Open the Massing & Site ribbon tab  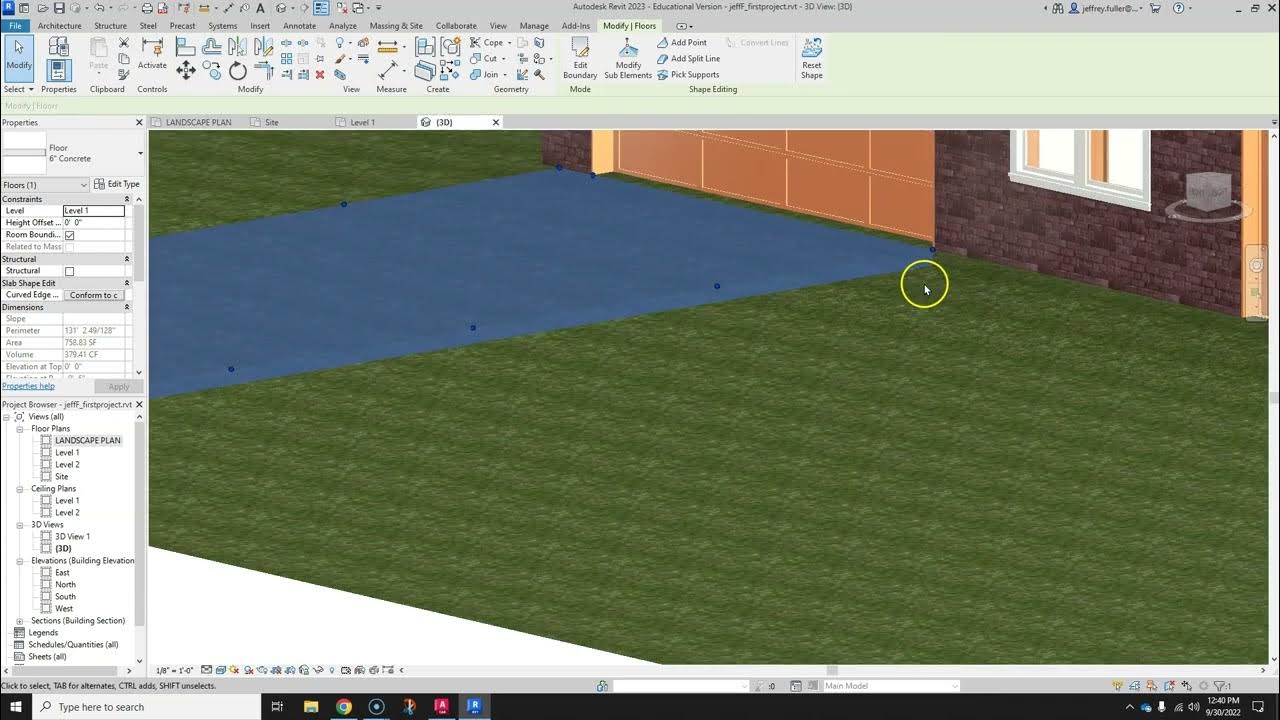tap(396, 26)
